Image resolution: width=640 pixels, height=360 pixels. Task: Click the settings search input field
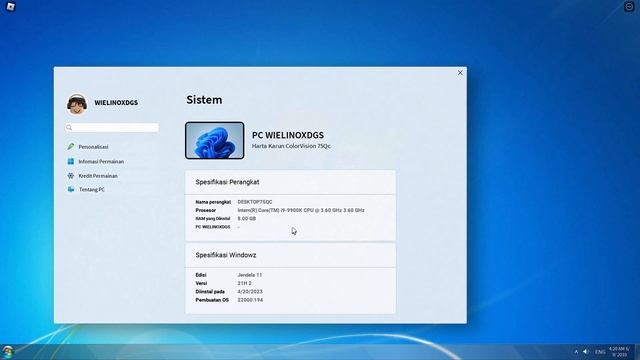click(x=111, y=128)
